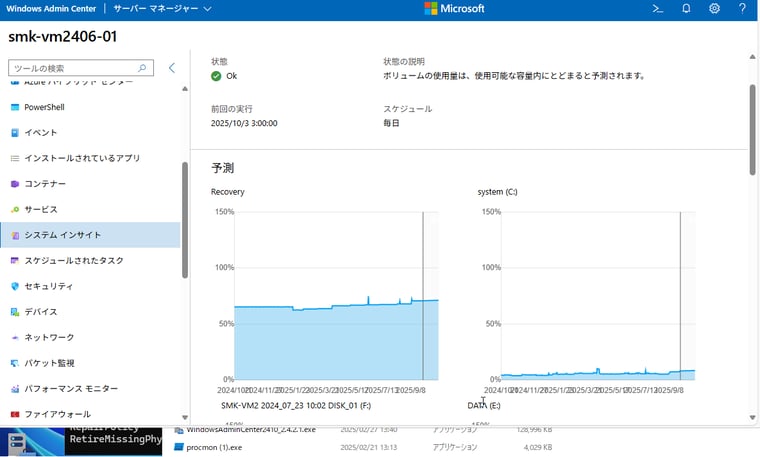Open the help question mark icon
This screenshot has width=760, height=457.
point(742,9)
